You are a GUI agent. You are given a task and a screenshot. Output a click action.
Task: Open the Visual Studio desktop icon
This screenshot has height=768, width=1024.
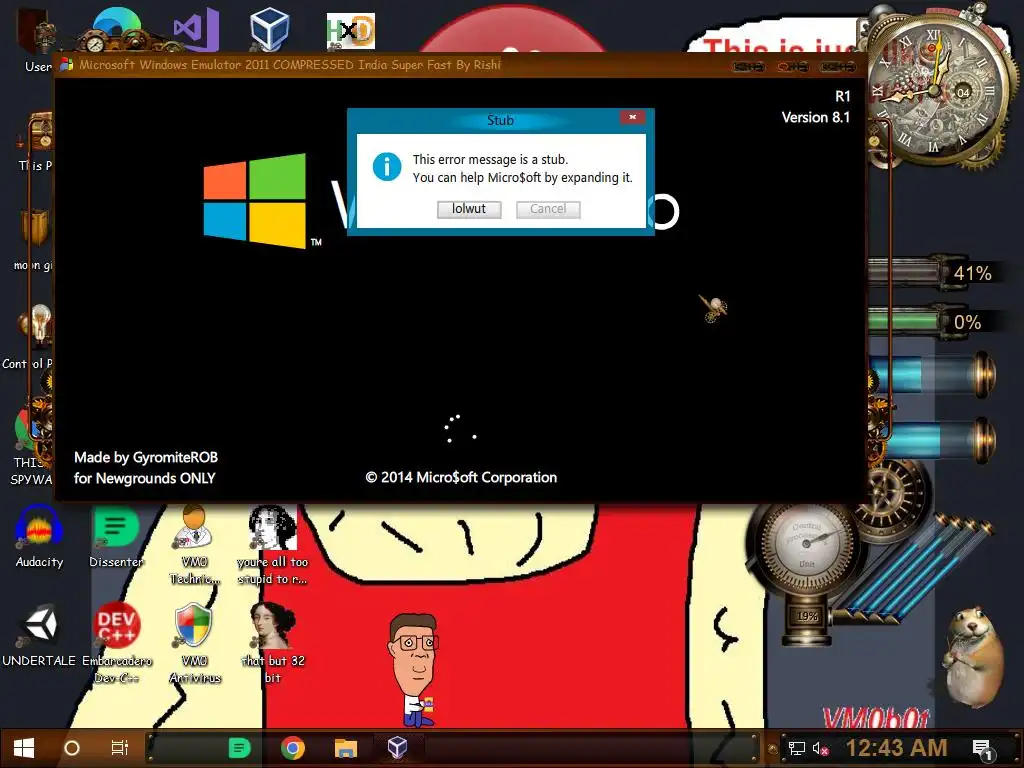click(x=196, y=30)
